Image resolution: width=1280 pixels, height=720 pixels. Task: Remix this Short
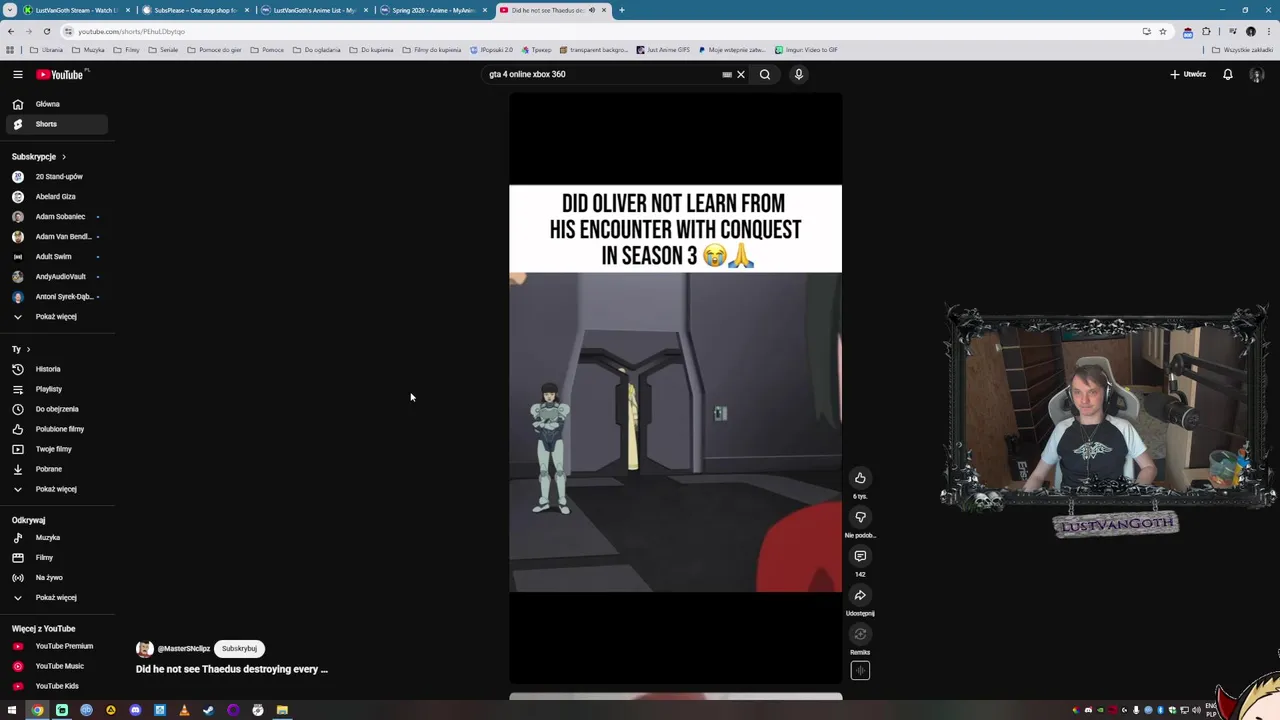click(860, 634)
